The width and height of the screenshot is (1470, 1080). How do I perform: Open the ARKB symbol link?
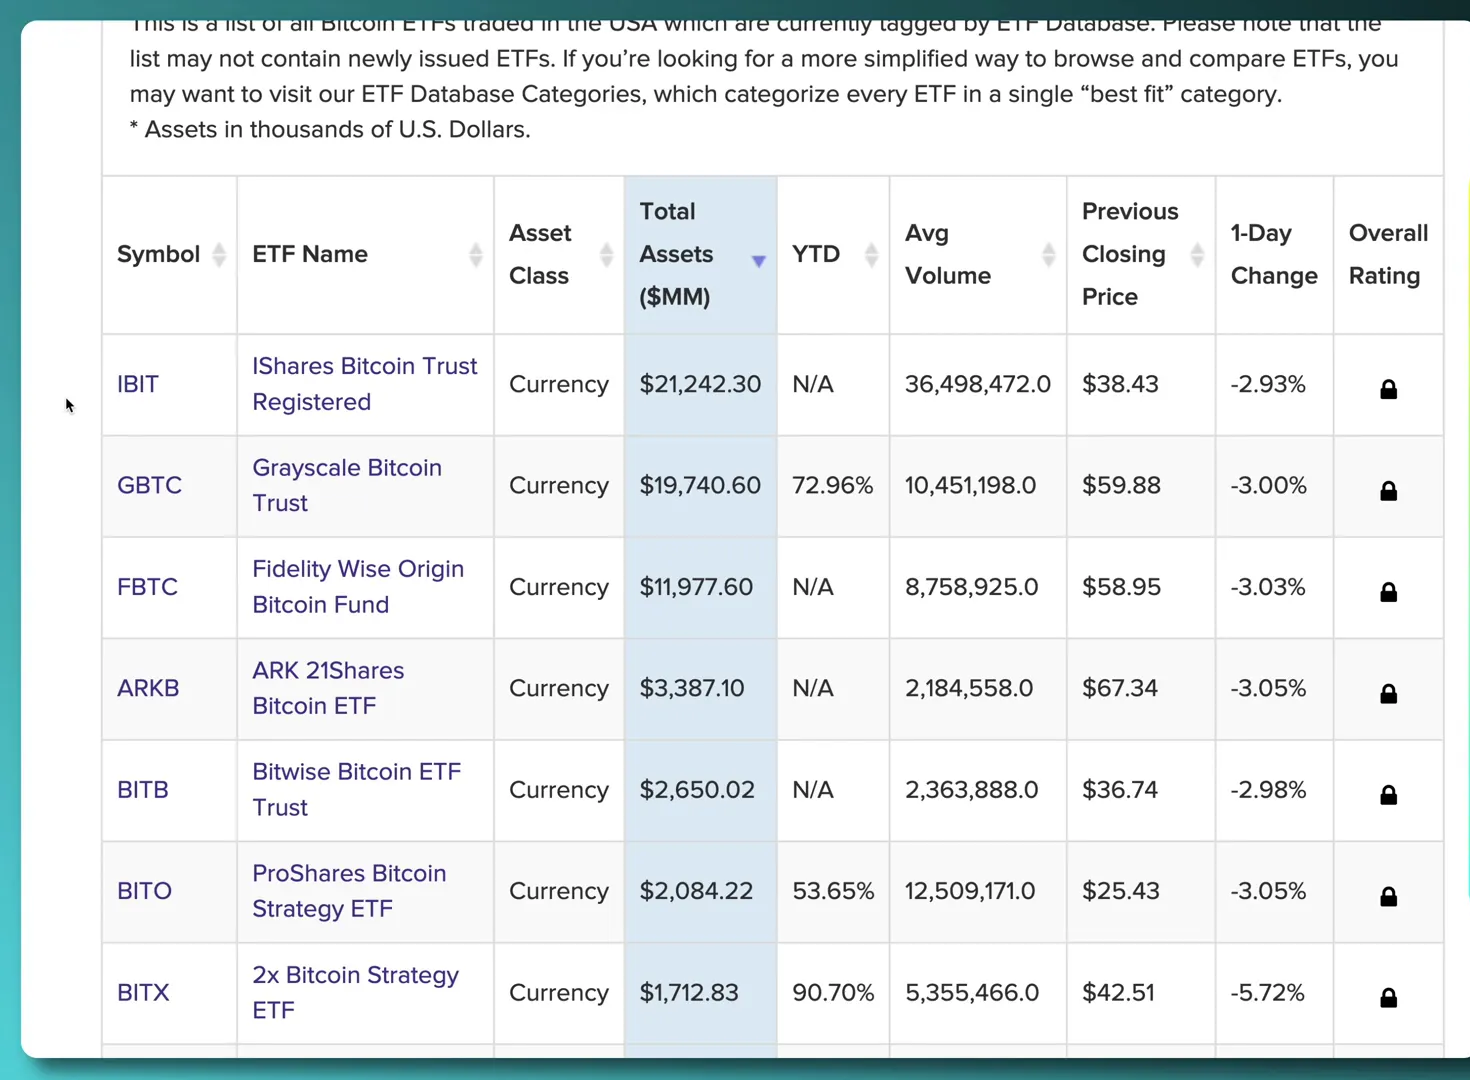(x=148, y=688)
